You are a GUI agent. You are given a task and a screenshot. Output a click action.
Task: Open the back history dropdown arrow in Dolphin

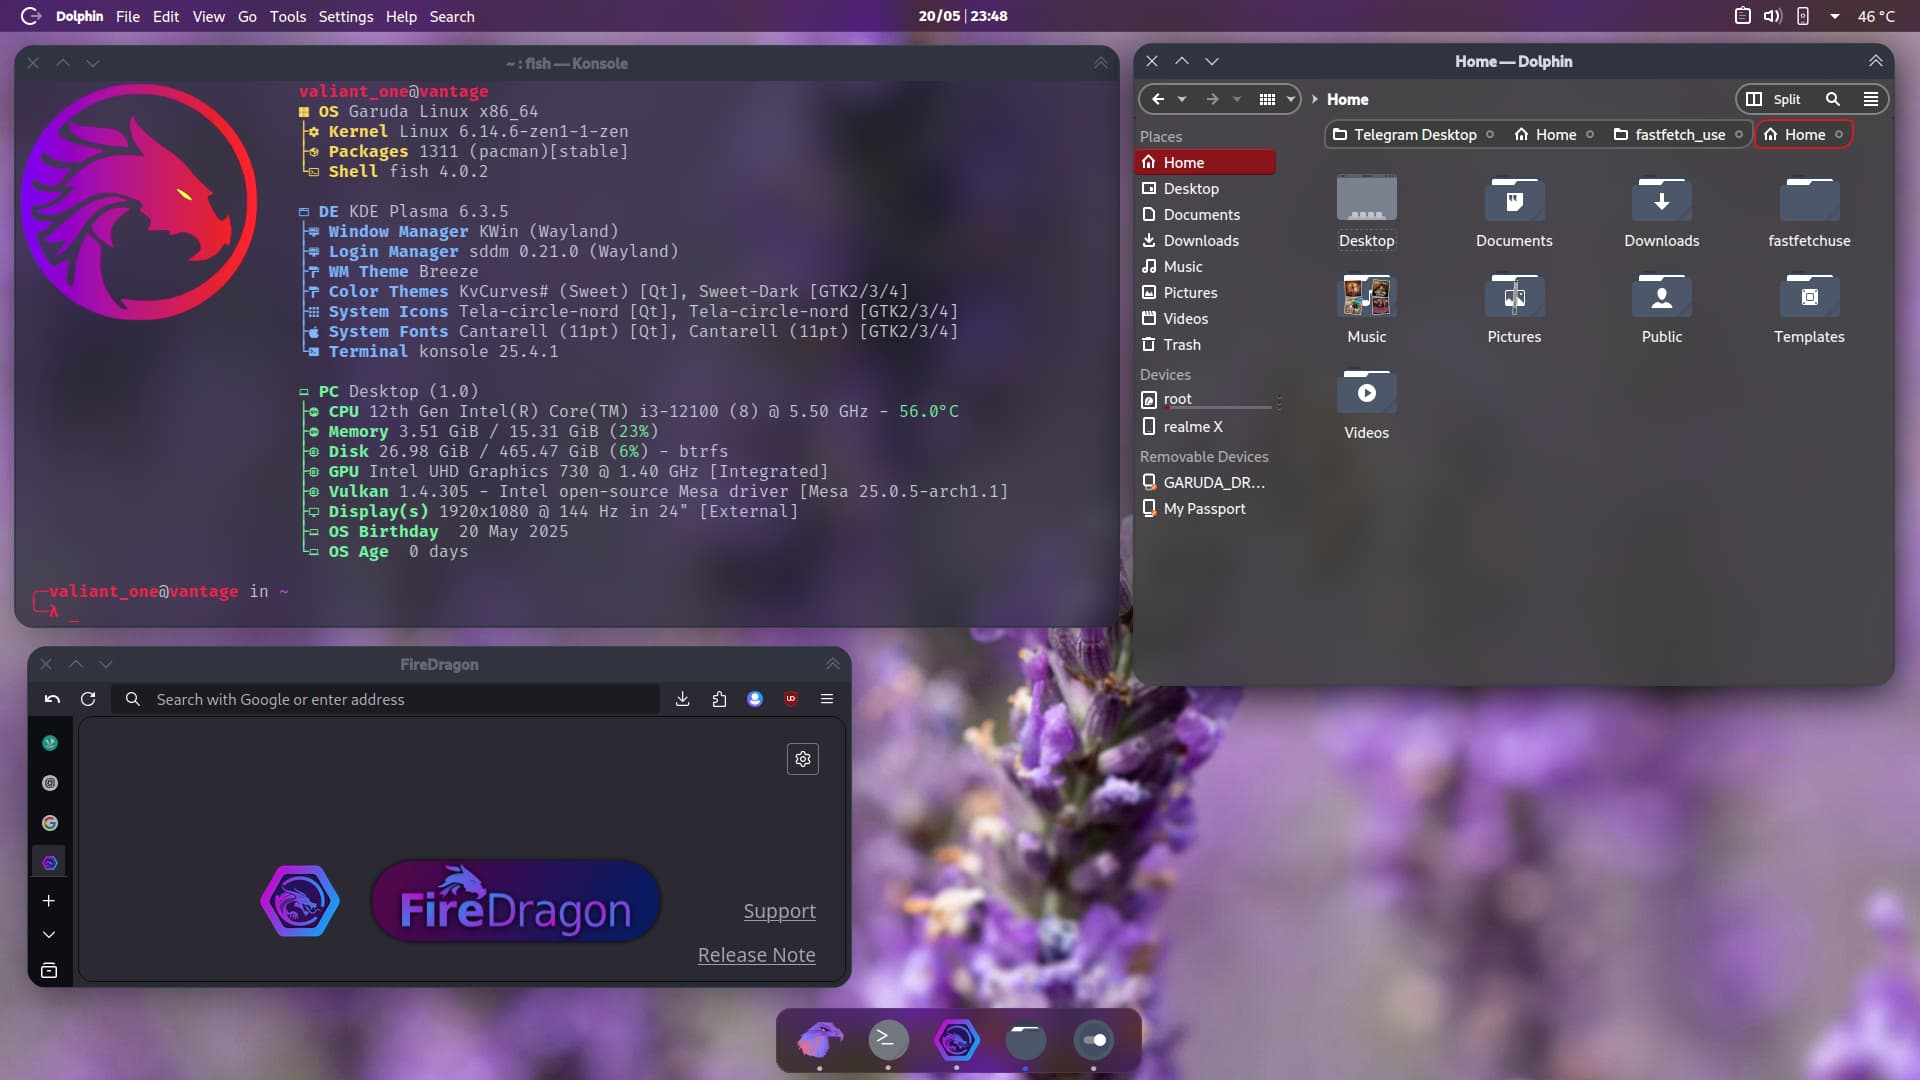(1182, 99)
